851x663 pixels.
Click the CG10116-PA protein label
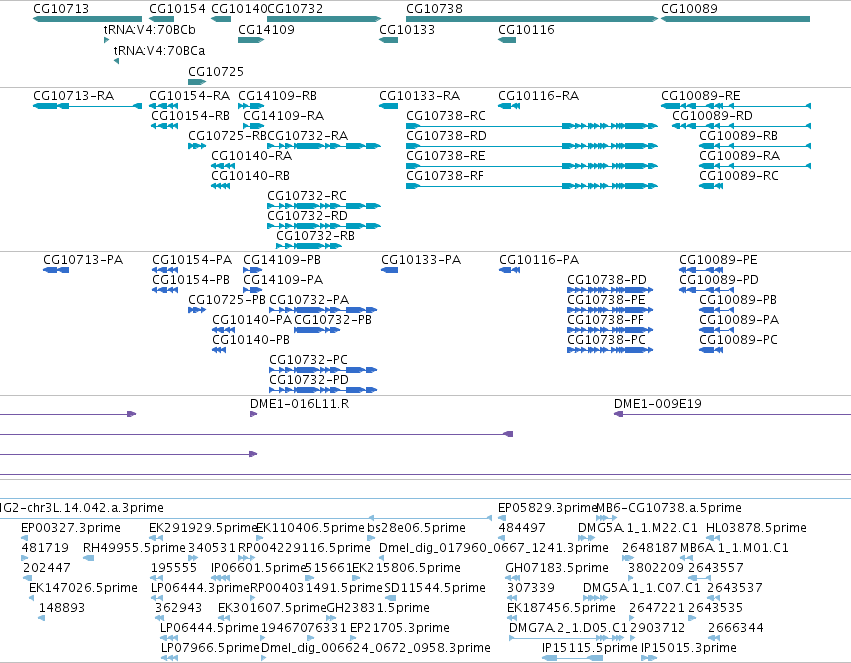click(x=539, y=260)
